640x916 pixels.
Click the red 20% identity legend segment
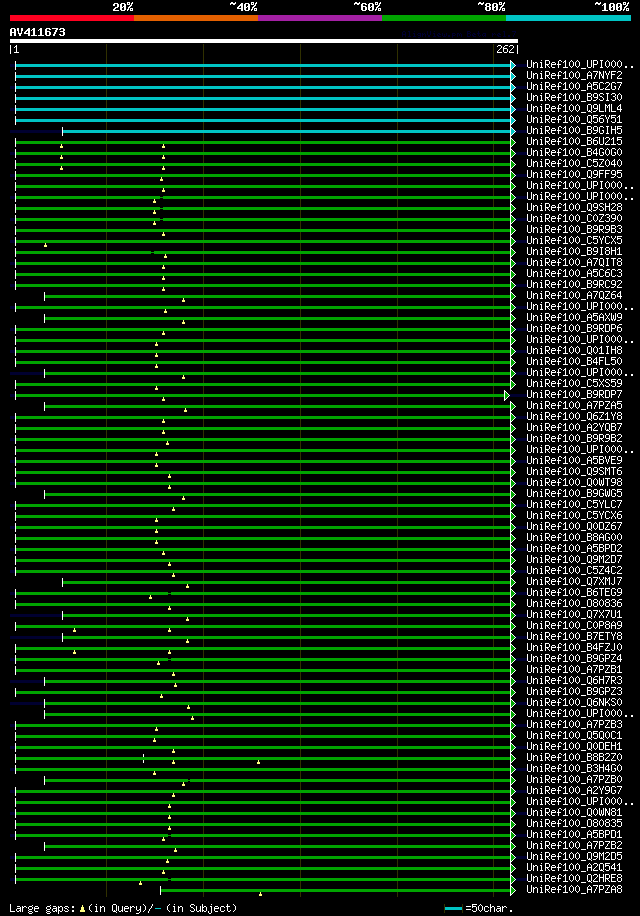(72, 18)
